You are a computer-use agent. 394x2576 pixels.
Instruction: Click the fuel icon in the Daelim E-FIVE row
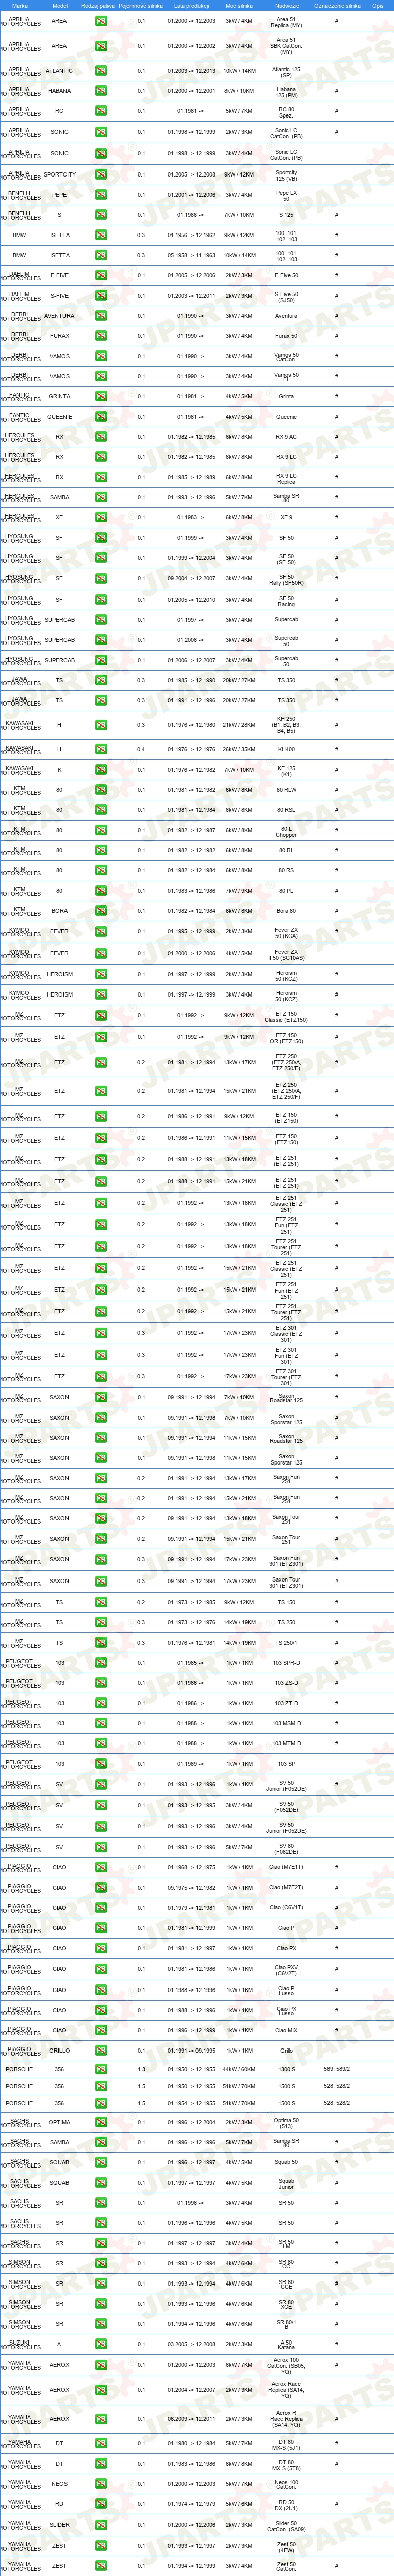[101, 275]
